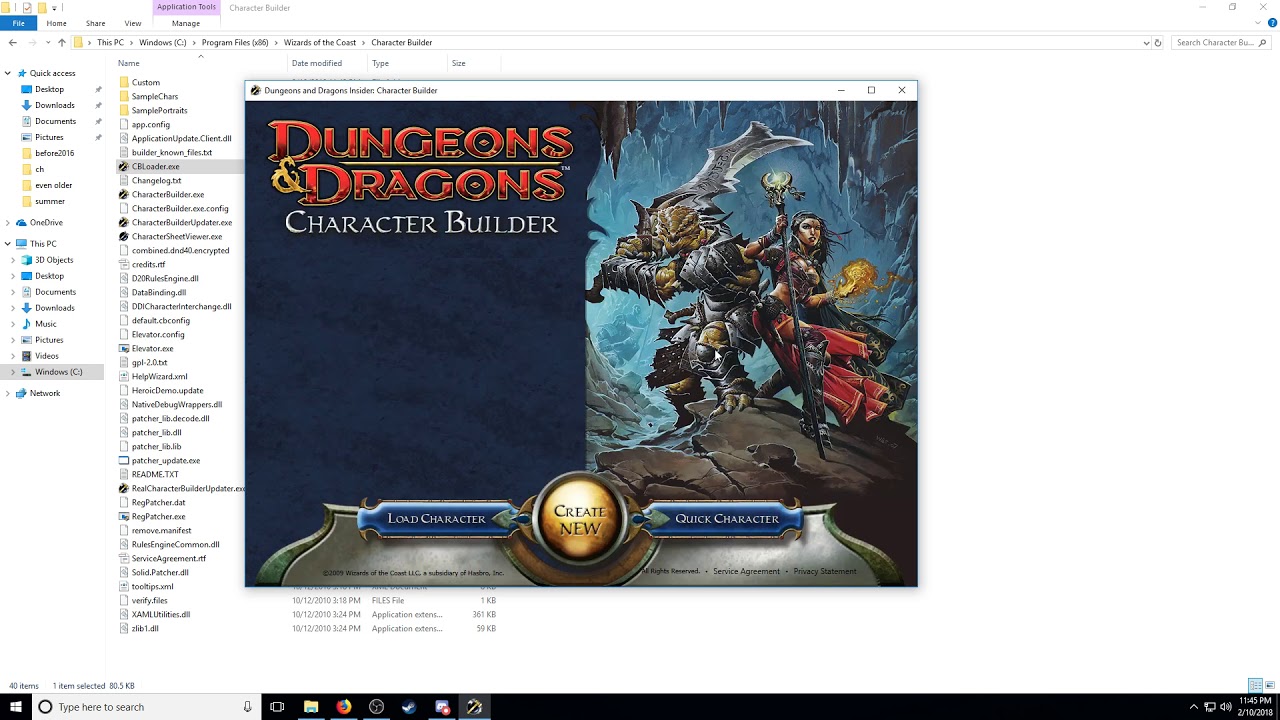1280x720 pixels.
Task: Select the Network icon in navigation pane
Action: [x=21, y=394]
